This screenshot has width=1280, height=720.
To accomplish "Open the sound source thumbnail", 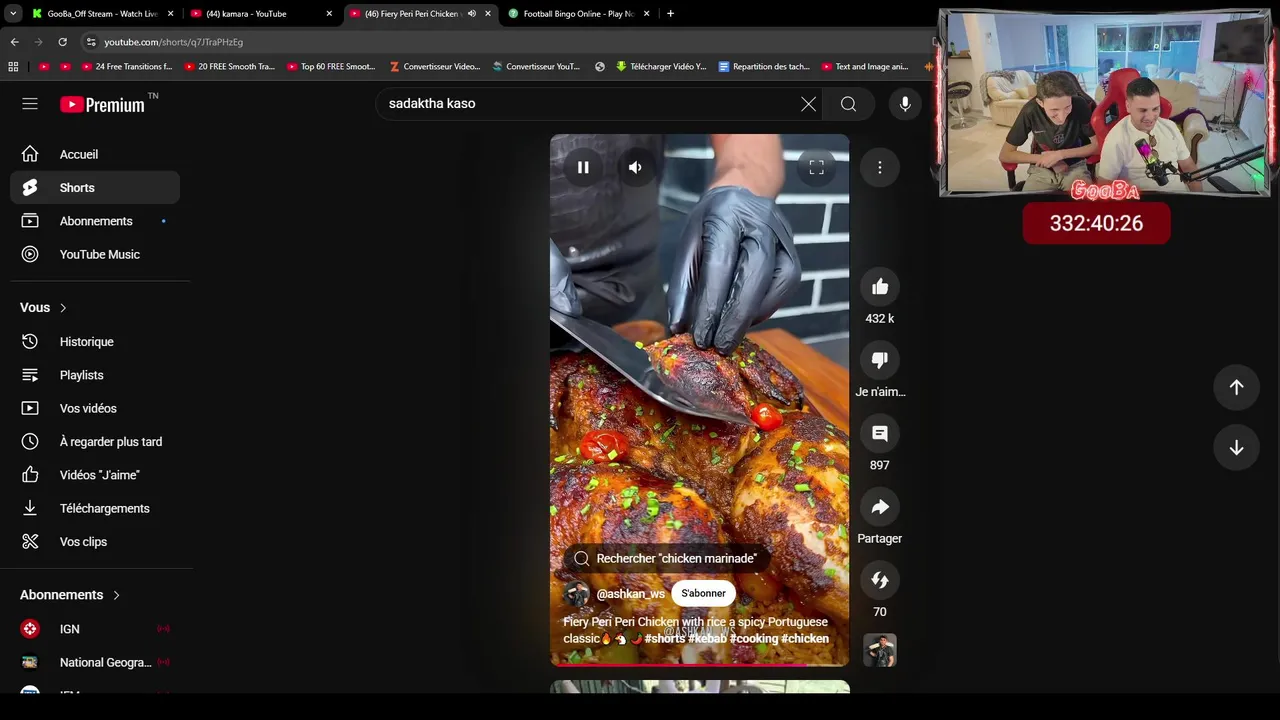I will (x=880, y=650).
